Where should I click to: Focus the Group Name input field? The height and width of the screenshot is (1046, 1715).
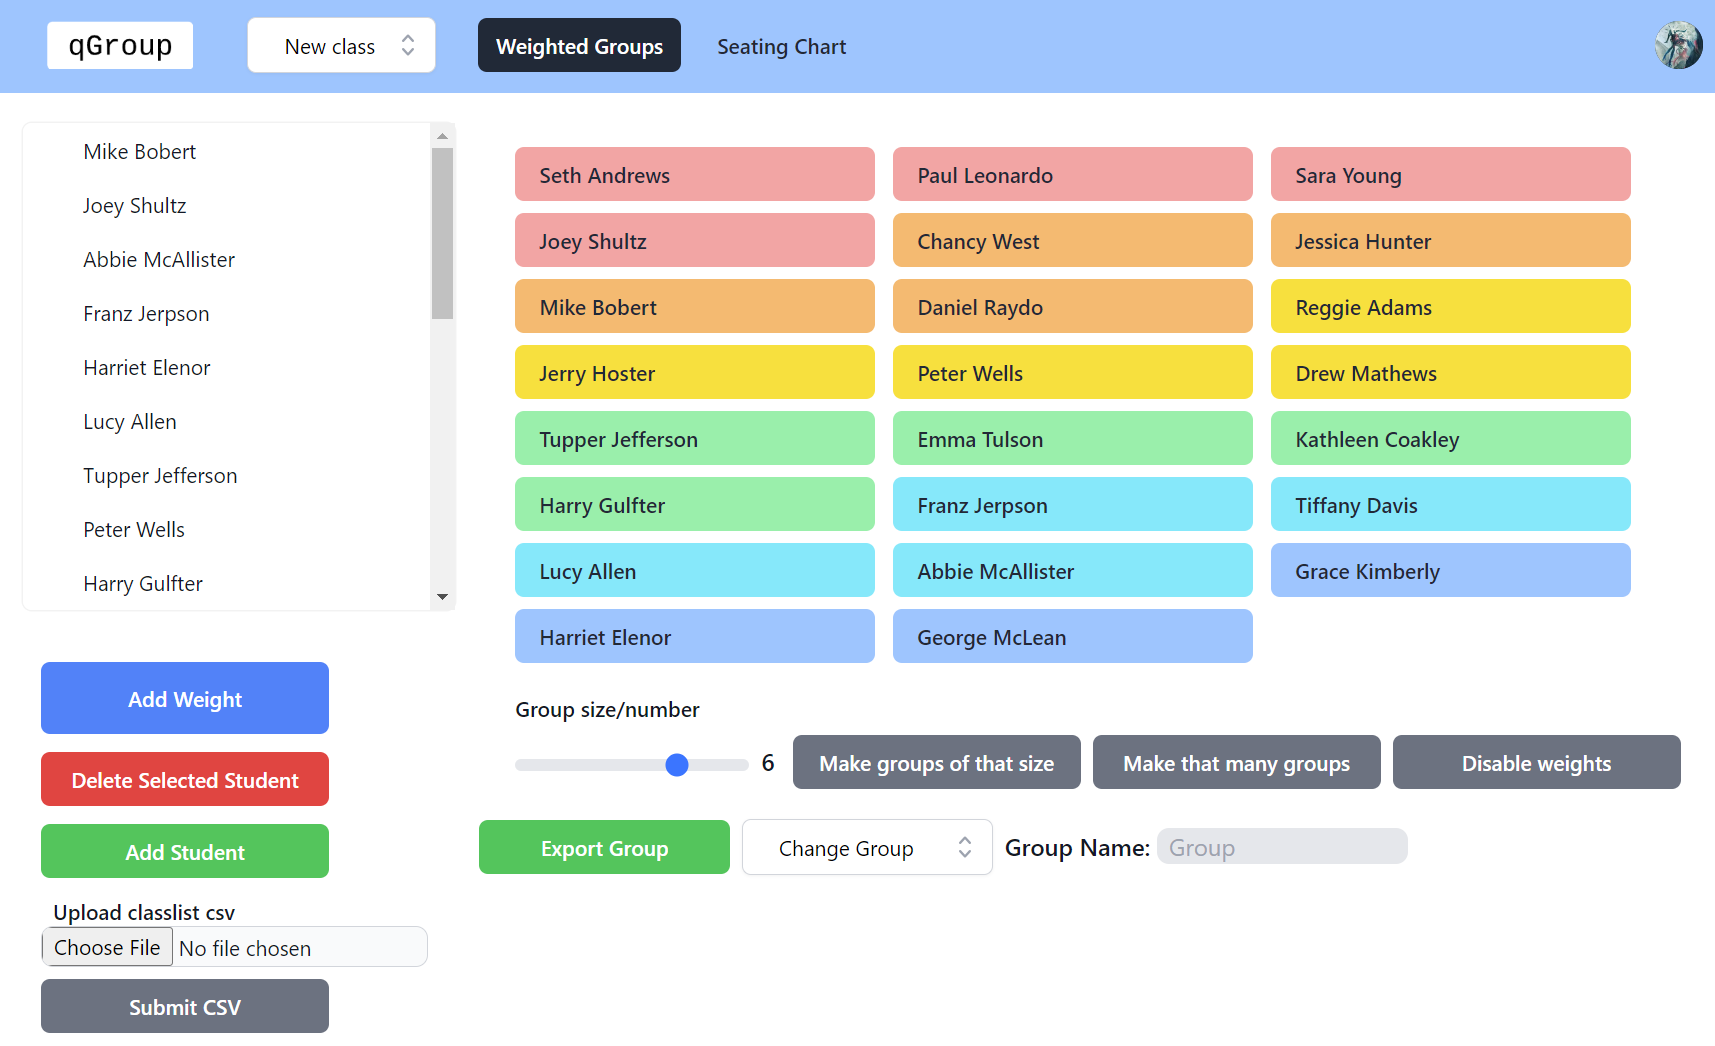pos(1281,847)
